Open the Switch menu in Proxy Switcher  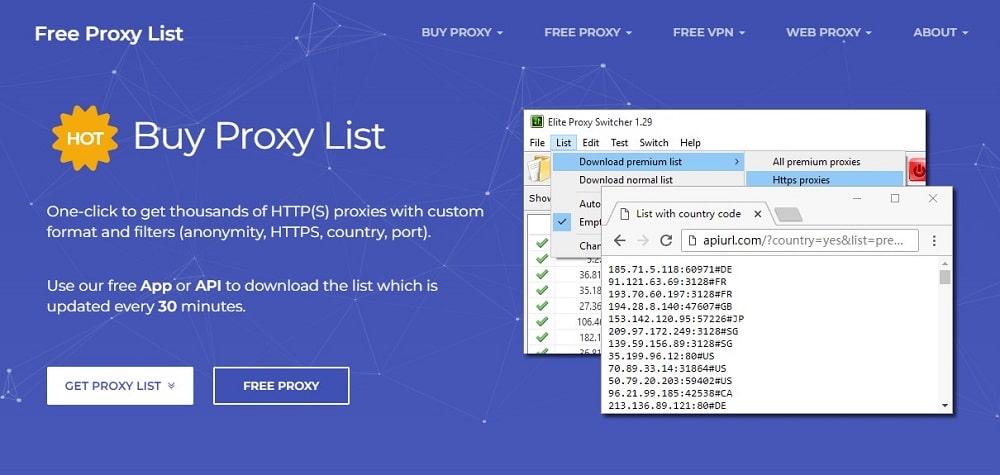click(x=654, y=143)
